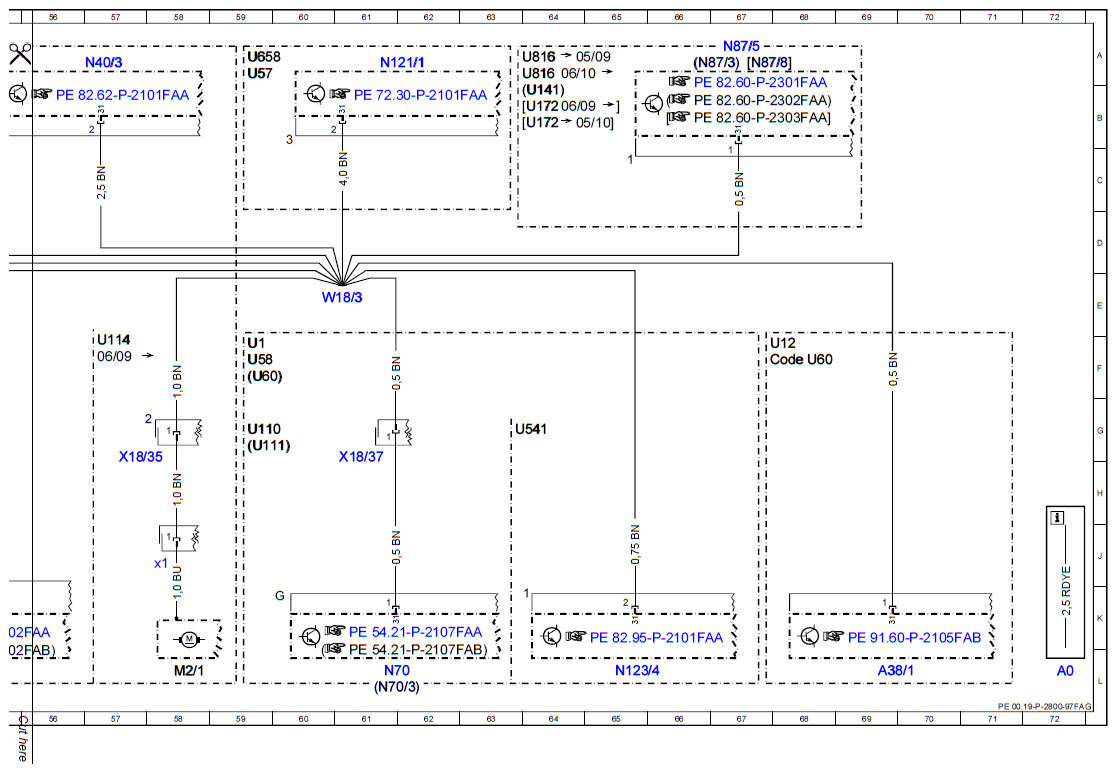The height and width of the screenshot is (773, 1117).
Task: Open the A38/1 component link
Action: (x=895, y=670)
